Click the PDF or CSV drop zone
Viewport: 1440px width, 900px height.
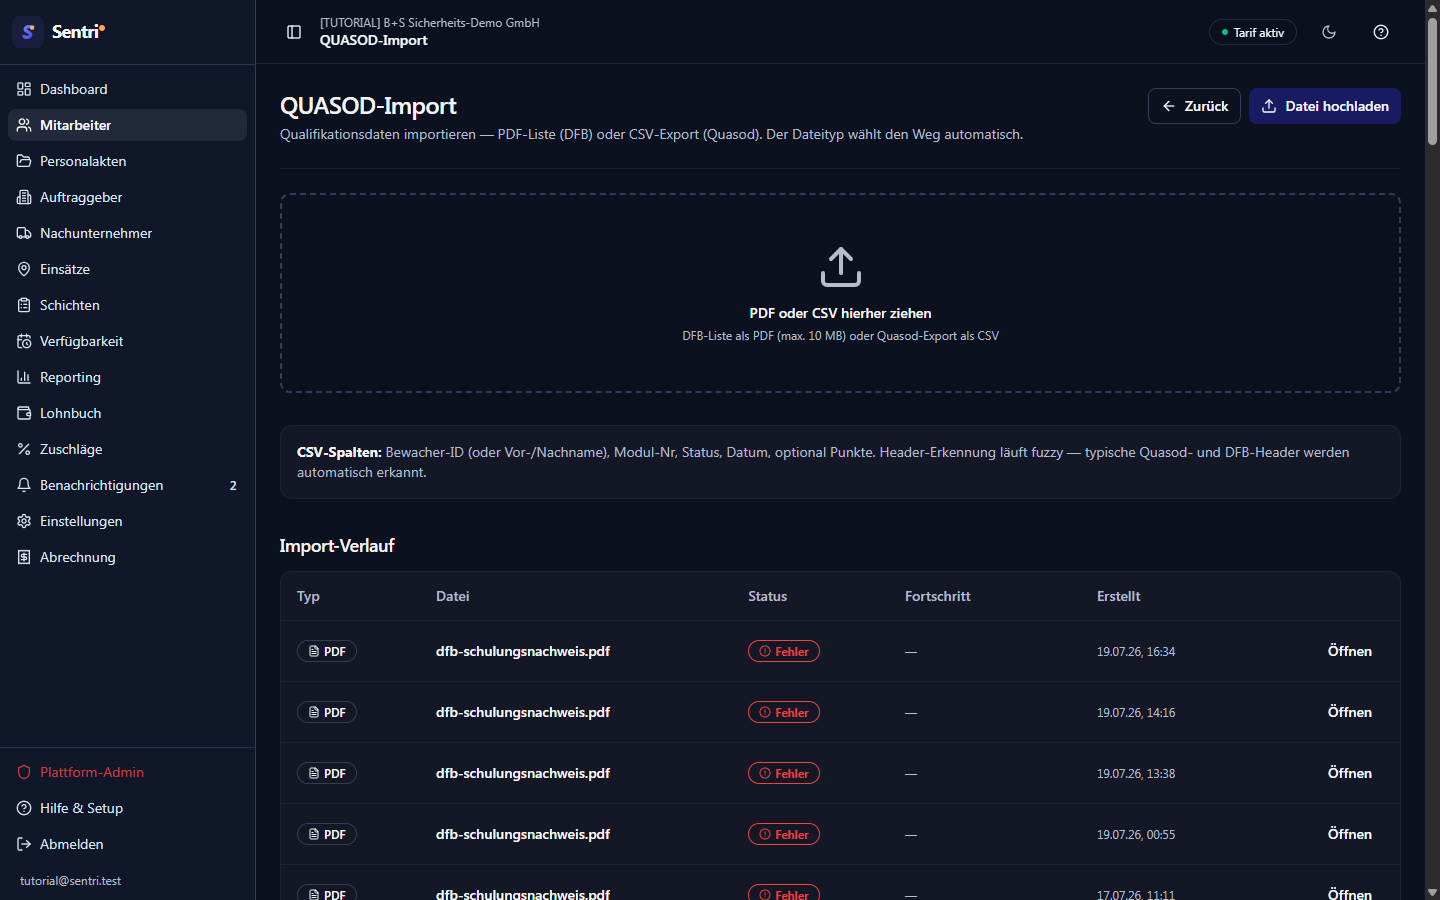[840, 293]
